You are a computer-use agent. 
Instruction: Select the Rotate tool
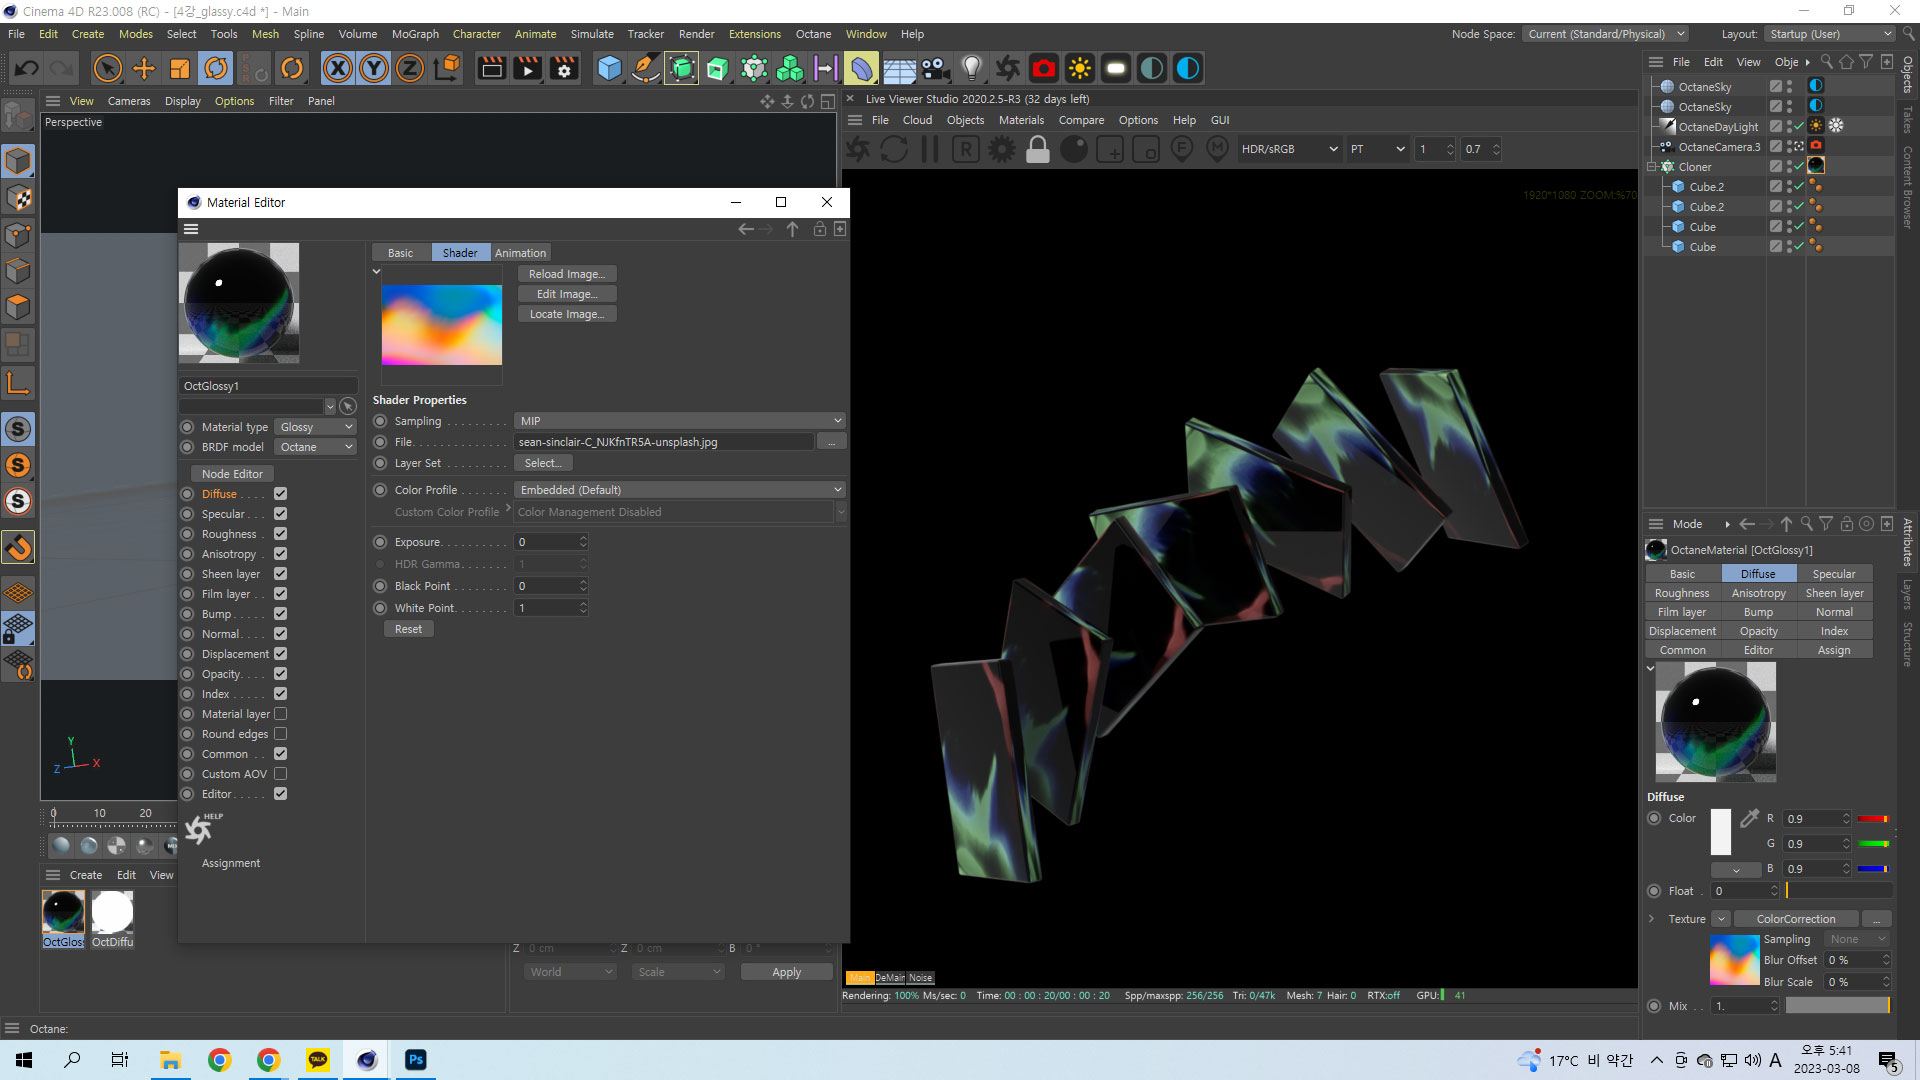click(216, 68)
